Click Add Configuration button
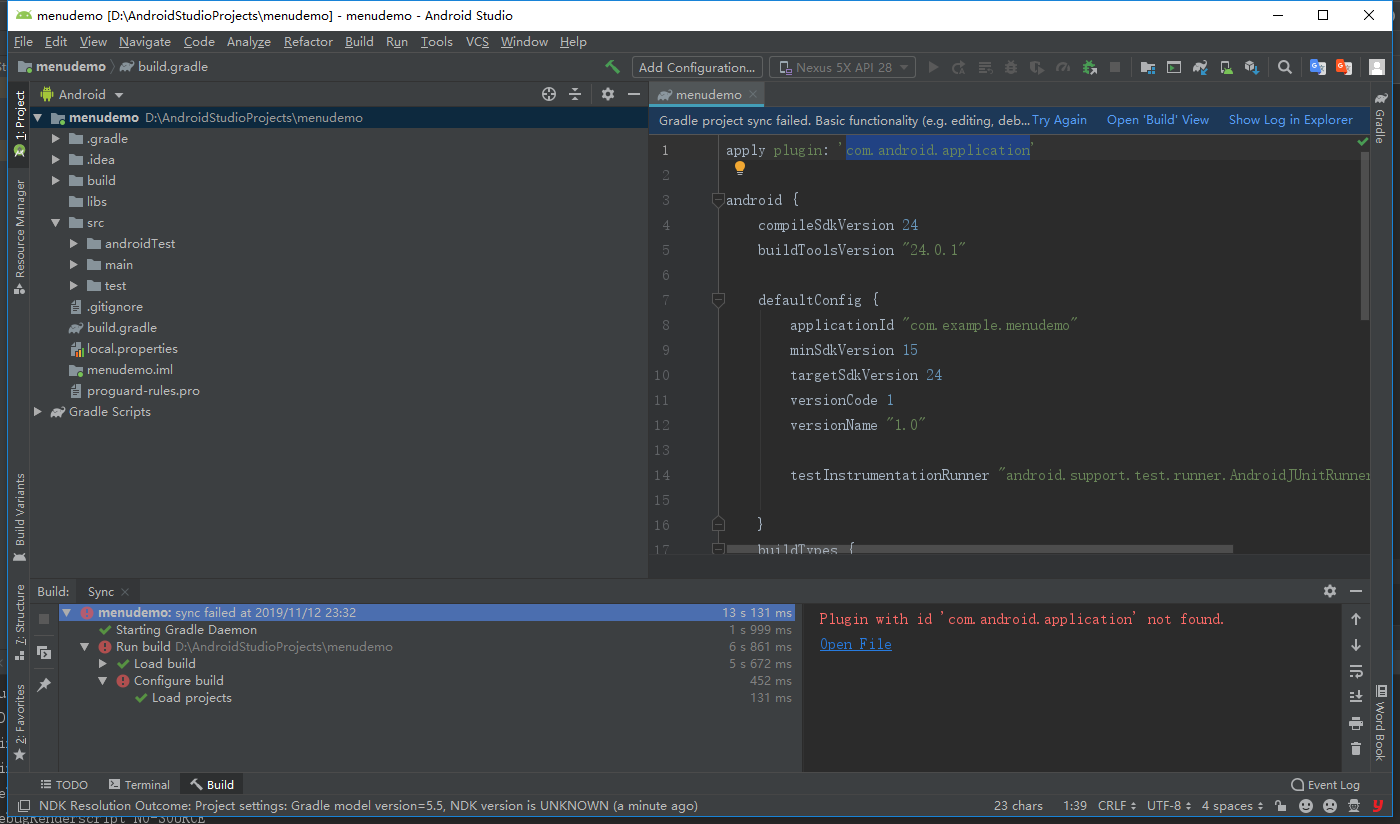 point(697,67)
